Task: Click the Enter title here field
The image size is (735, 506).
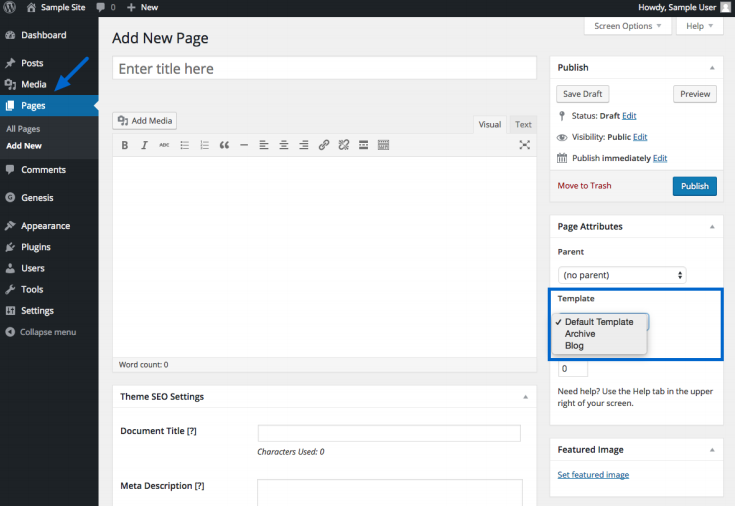Action: click(325, 69)
